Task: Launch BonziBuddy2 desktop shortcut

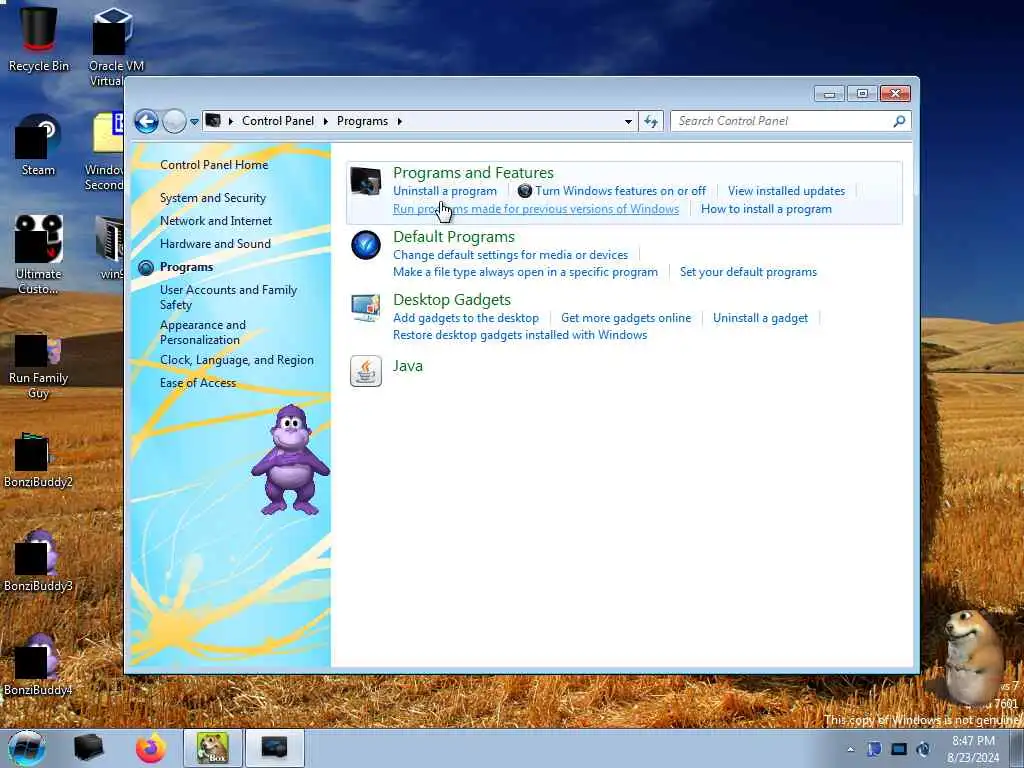Action: 39,460
